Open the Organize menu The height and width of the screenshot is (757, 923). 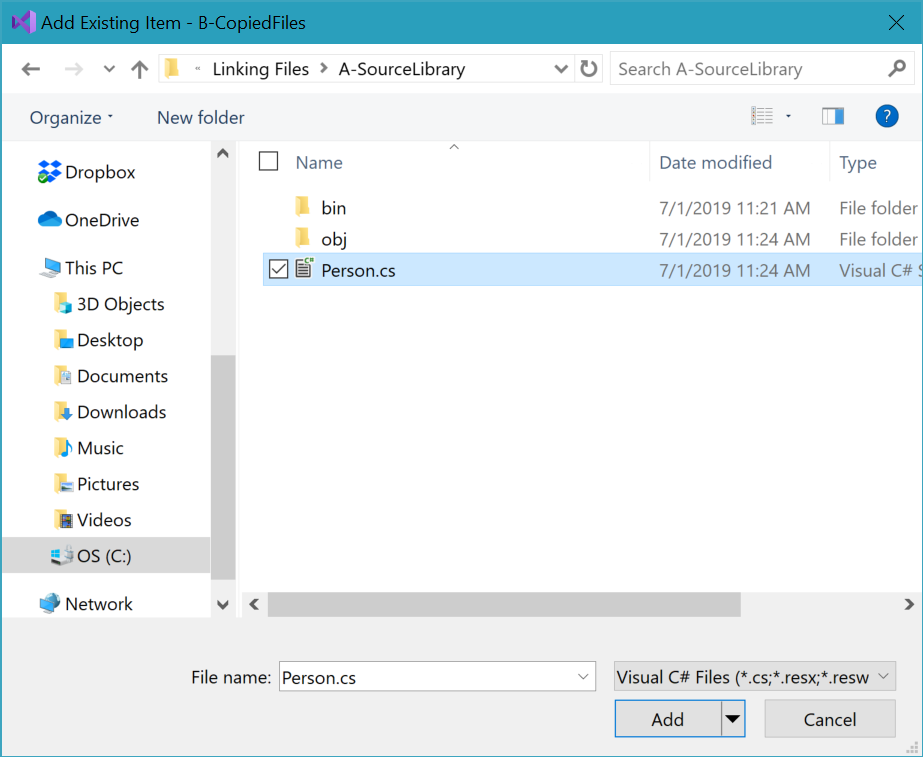(68, 117)
